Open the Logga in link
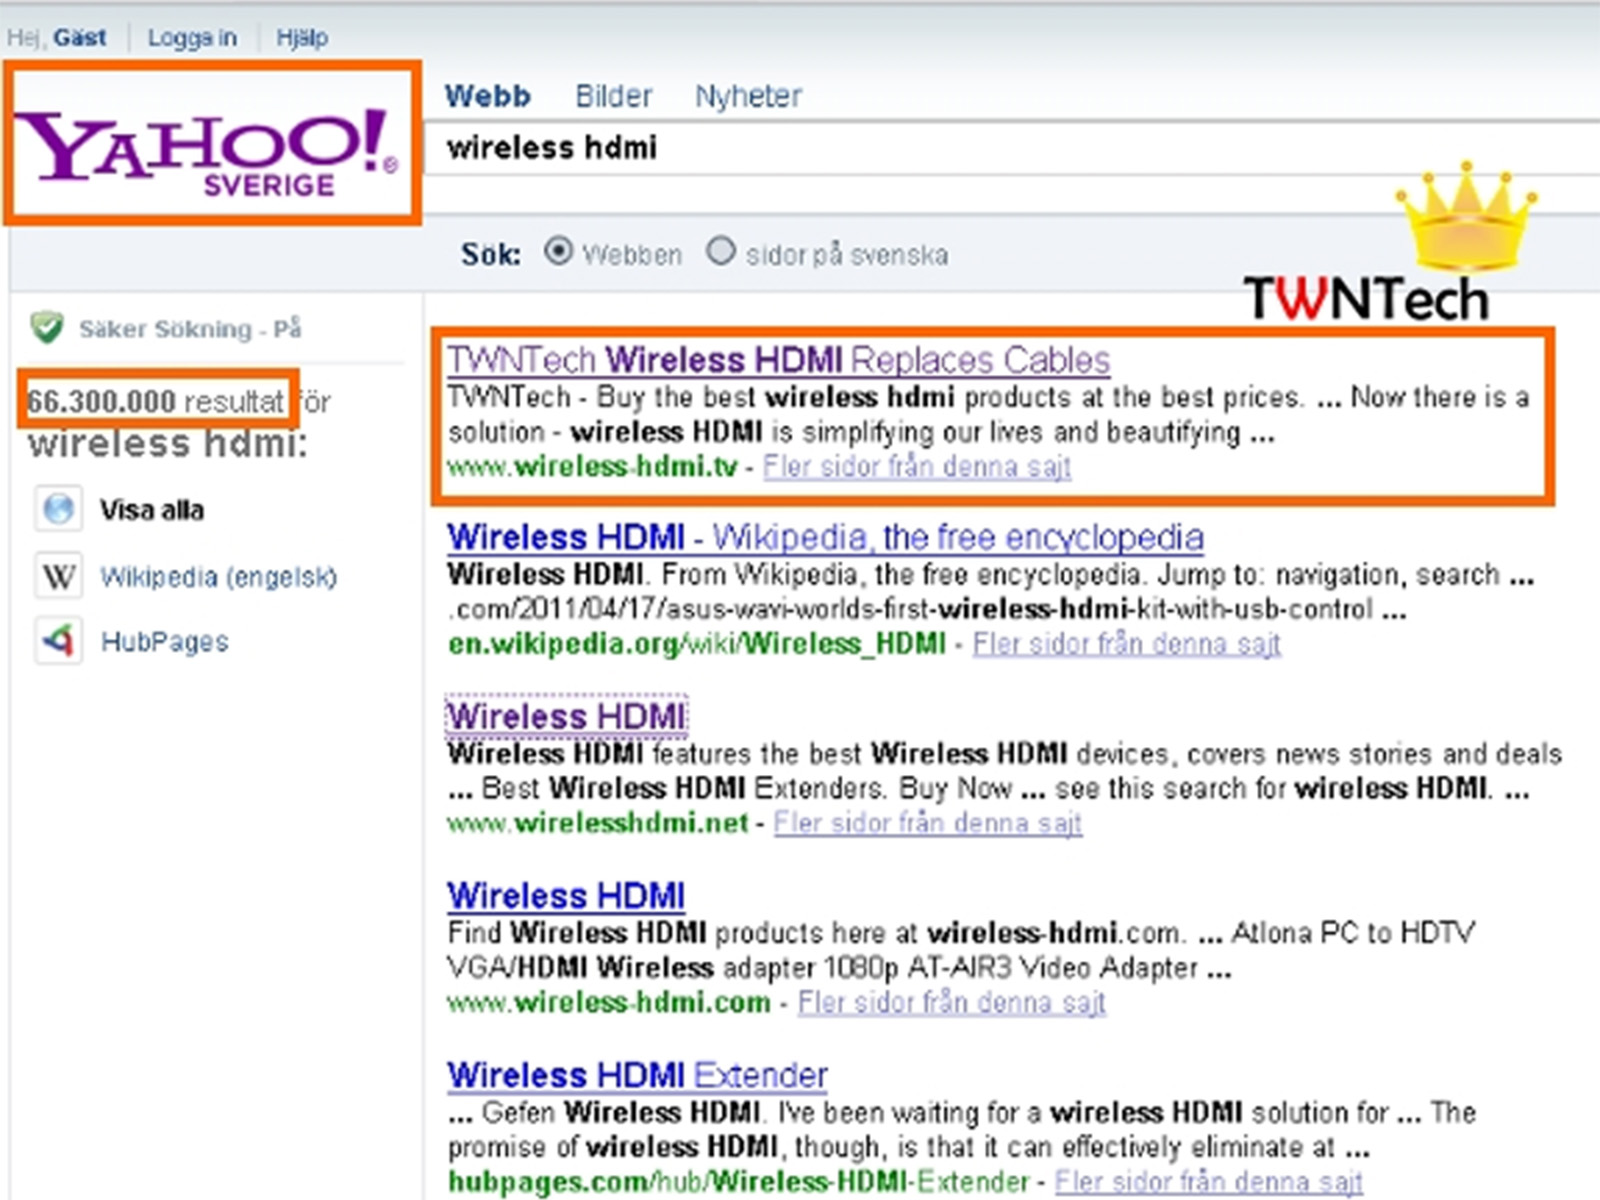1600x1200 pixels. tap(192, 38)
